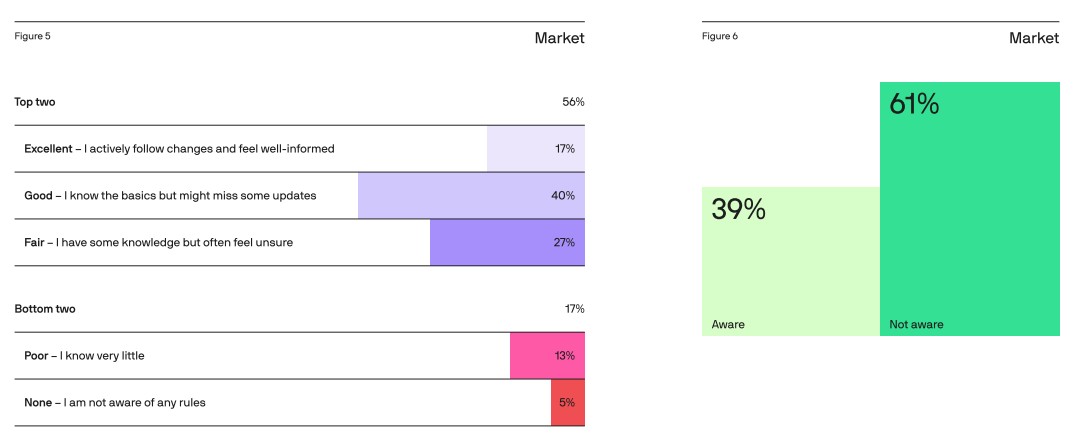Image resolution: width=1084 pixels, height=447 pixels.
Task: Click the red None 5% bar
Action: pyautogui.click(x=567, y=403)
